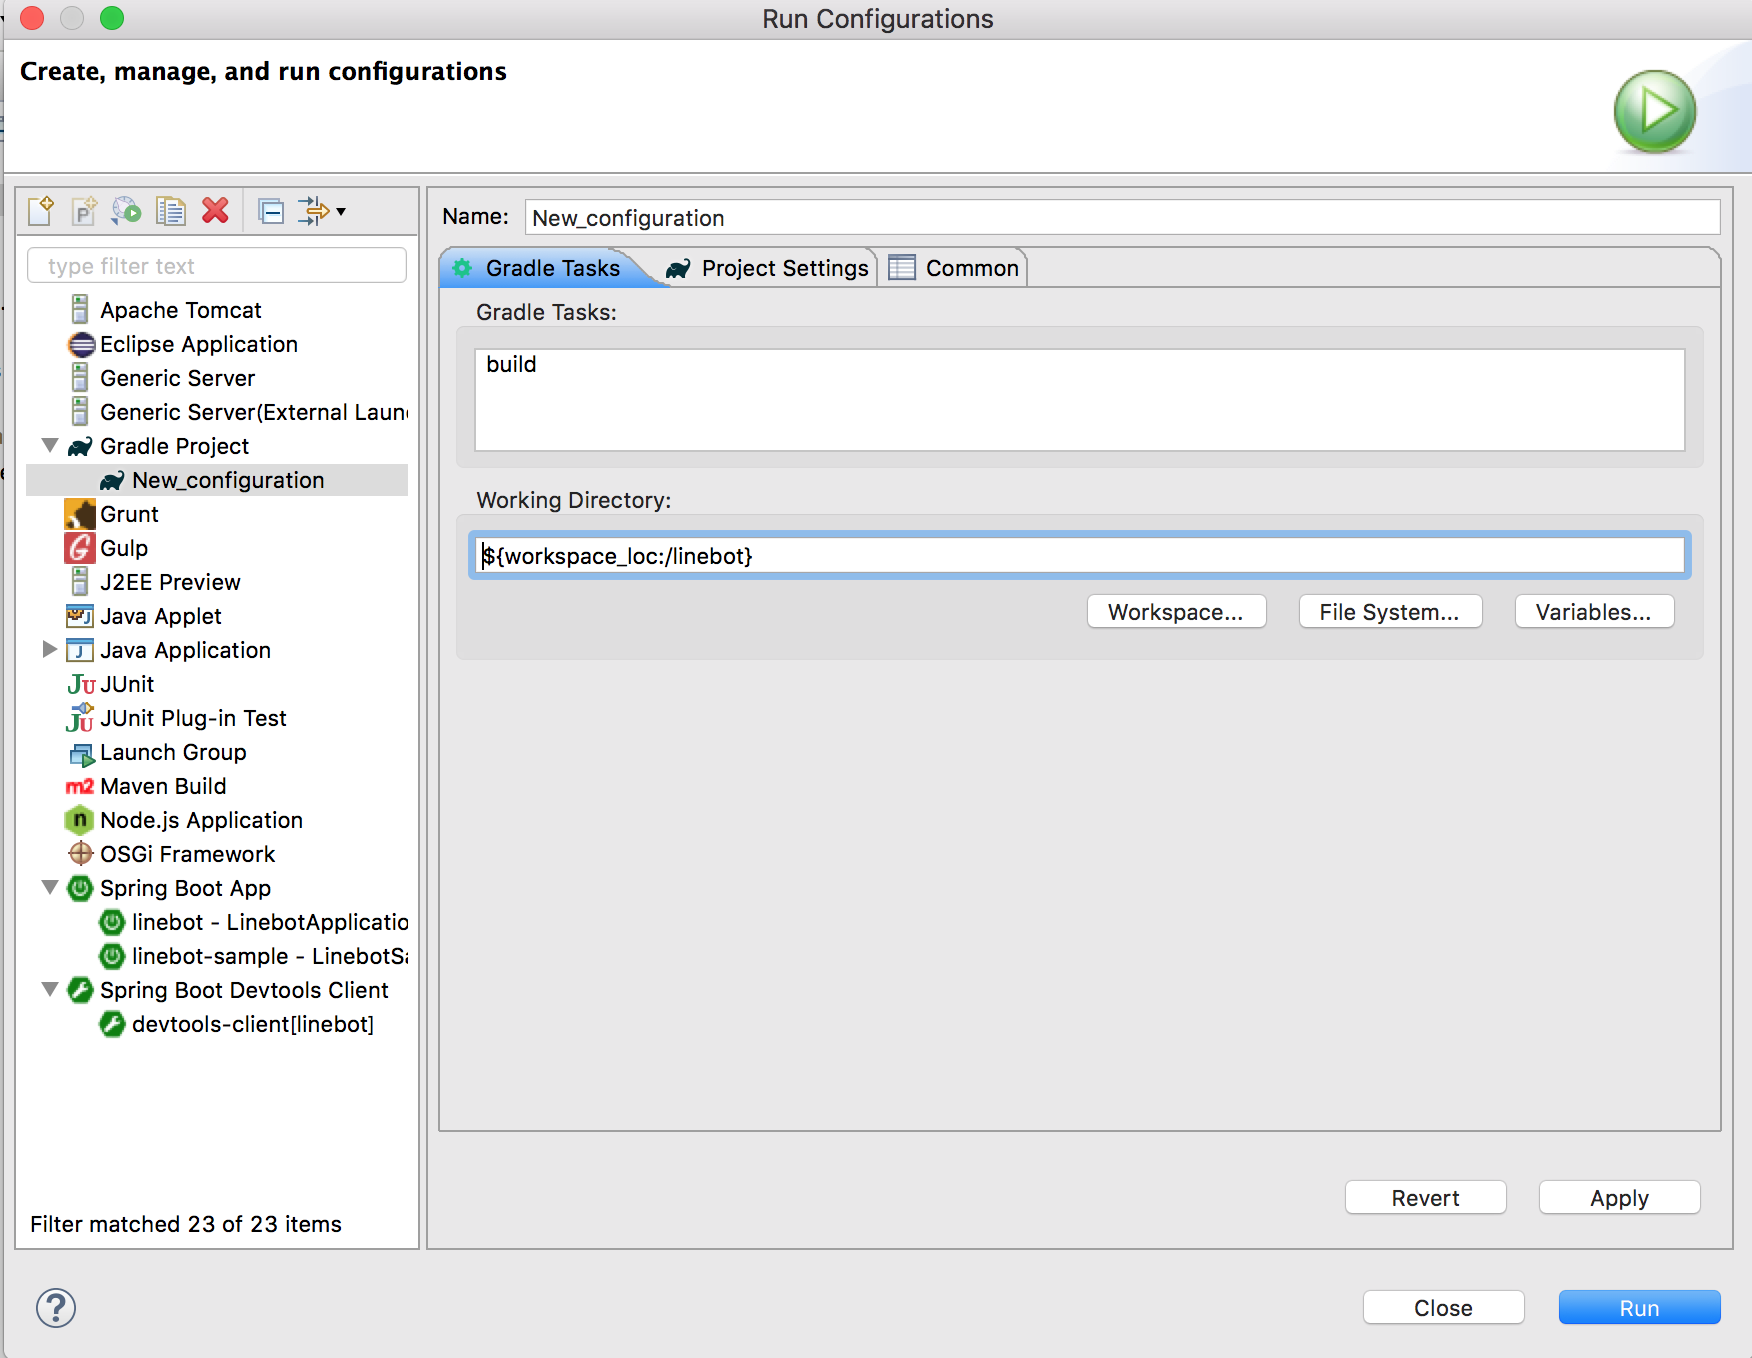Click the Workspace... button
This screenshot has width=1752, height=1358.
point(1176,612)
